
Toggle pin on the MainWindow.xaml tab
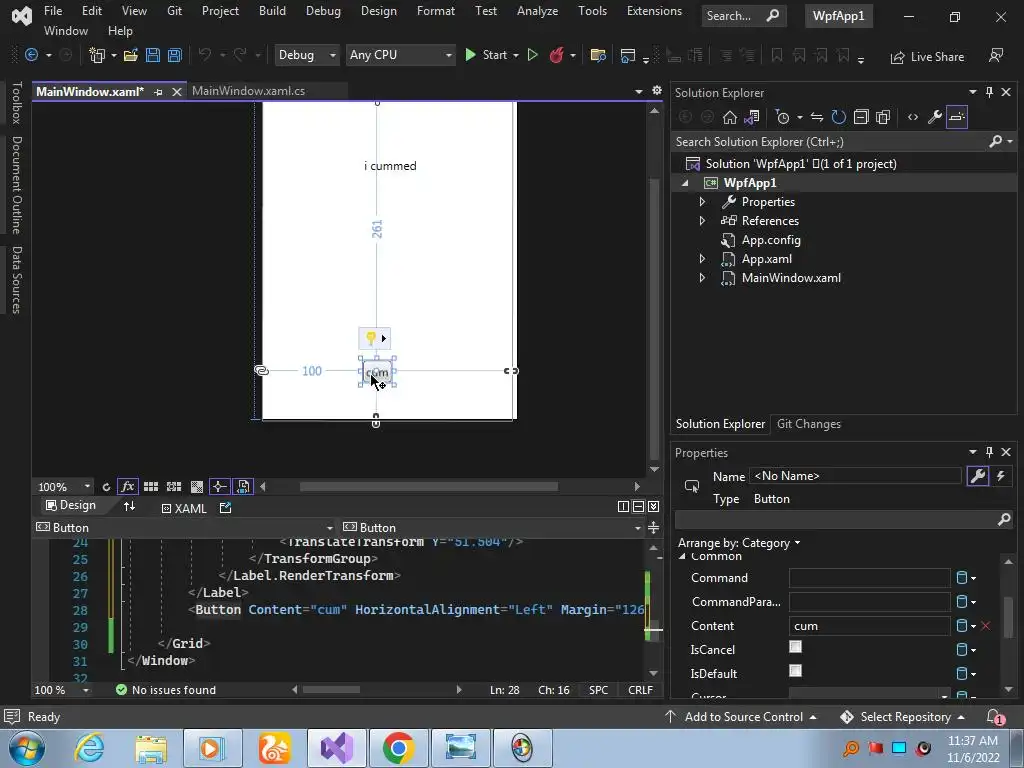158,92
